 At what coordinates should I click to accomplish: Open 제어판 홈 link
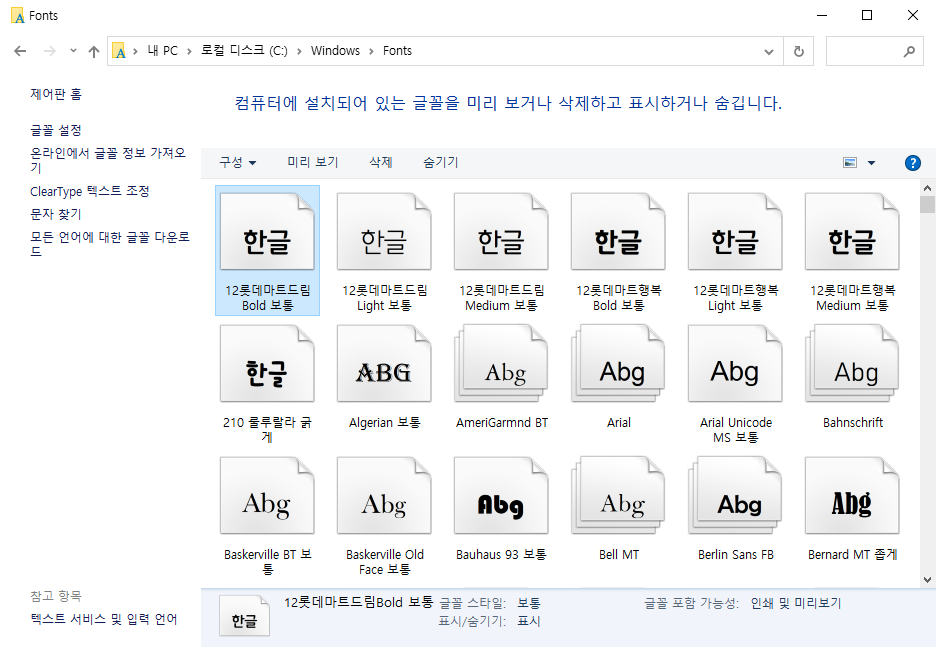click(x=56, y=94)
